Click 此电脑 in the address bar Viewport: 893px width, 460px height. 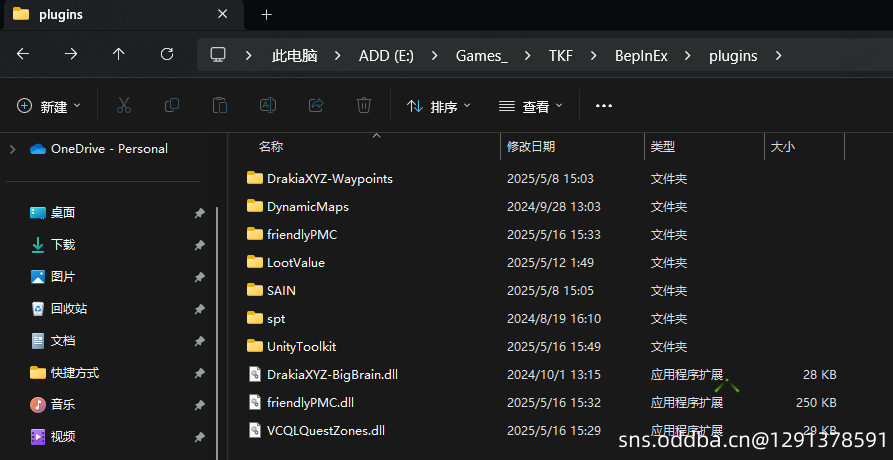pos(294,56)
